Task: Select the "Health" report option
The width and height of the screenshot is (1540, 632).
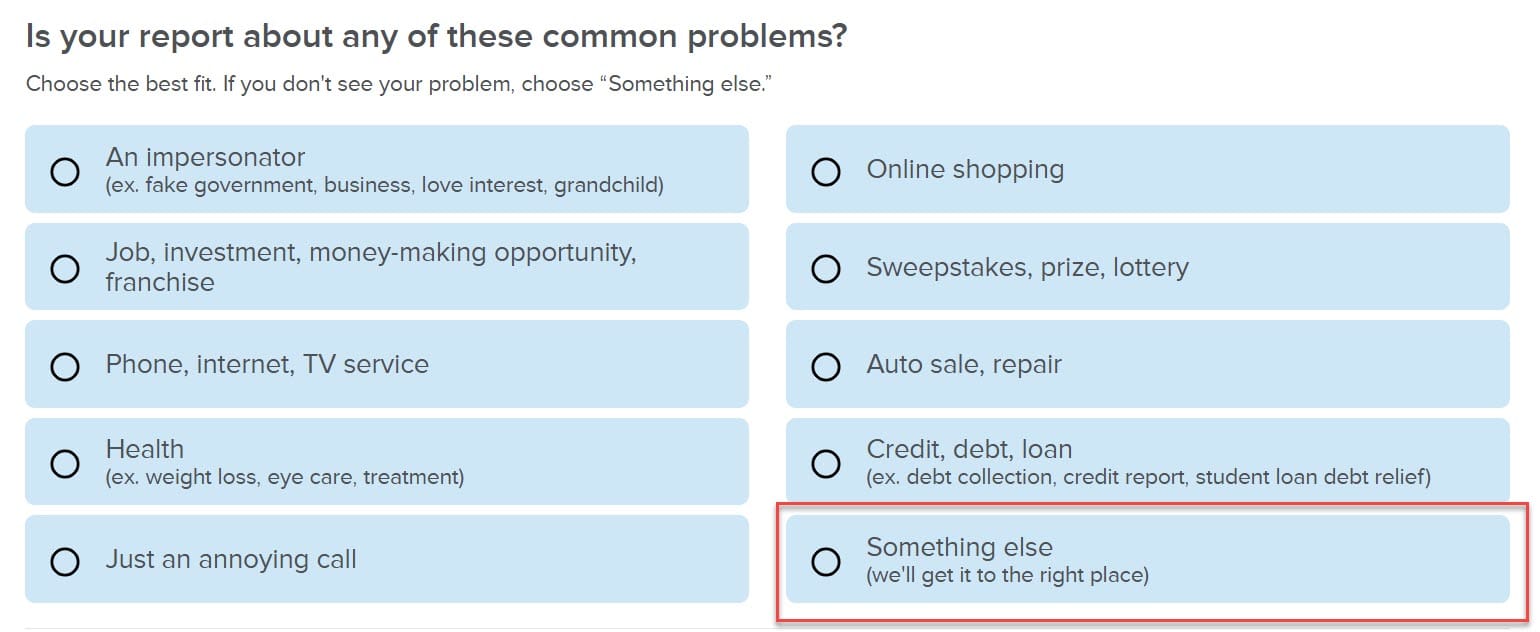Action: tap(65, 463)
